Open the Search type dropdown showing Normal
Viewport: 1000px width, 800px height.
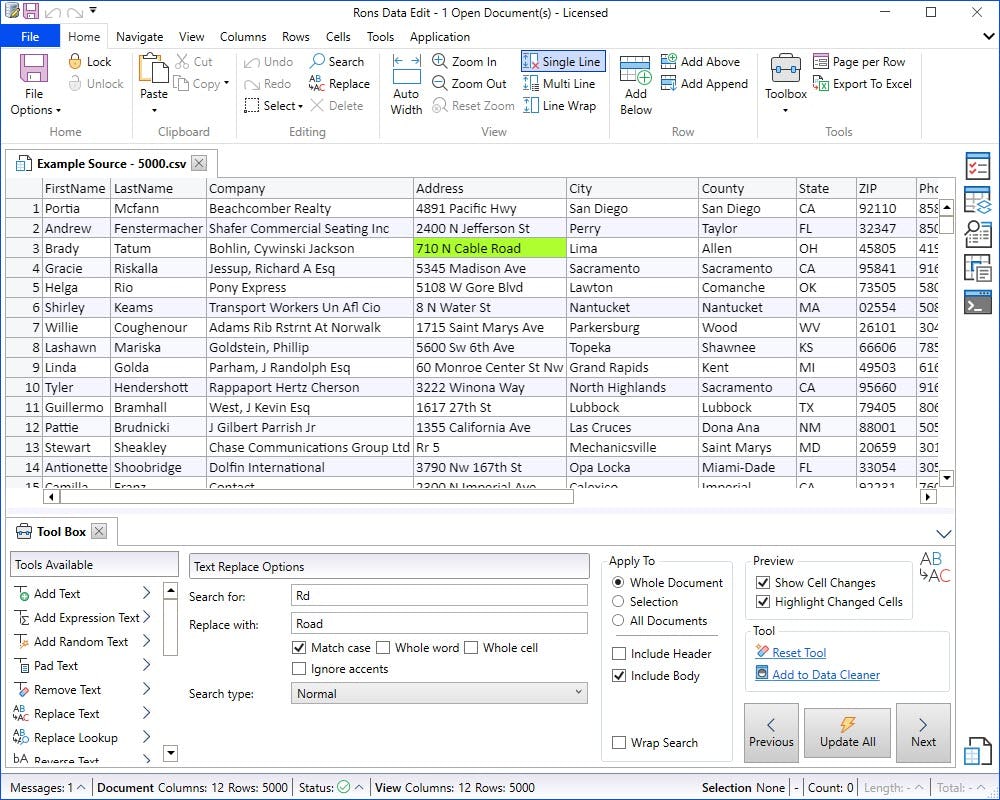tap(438, 694)
